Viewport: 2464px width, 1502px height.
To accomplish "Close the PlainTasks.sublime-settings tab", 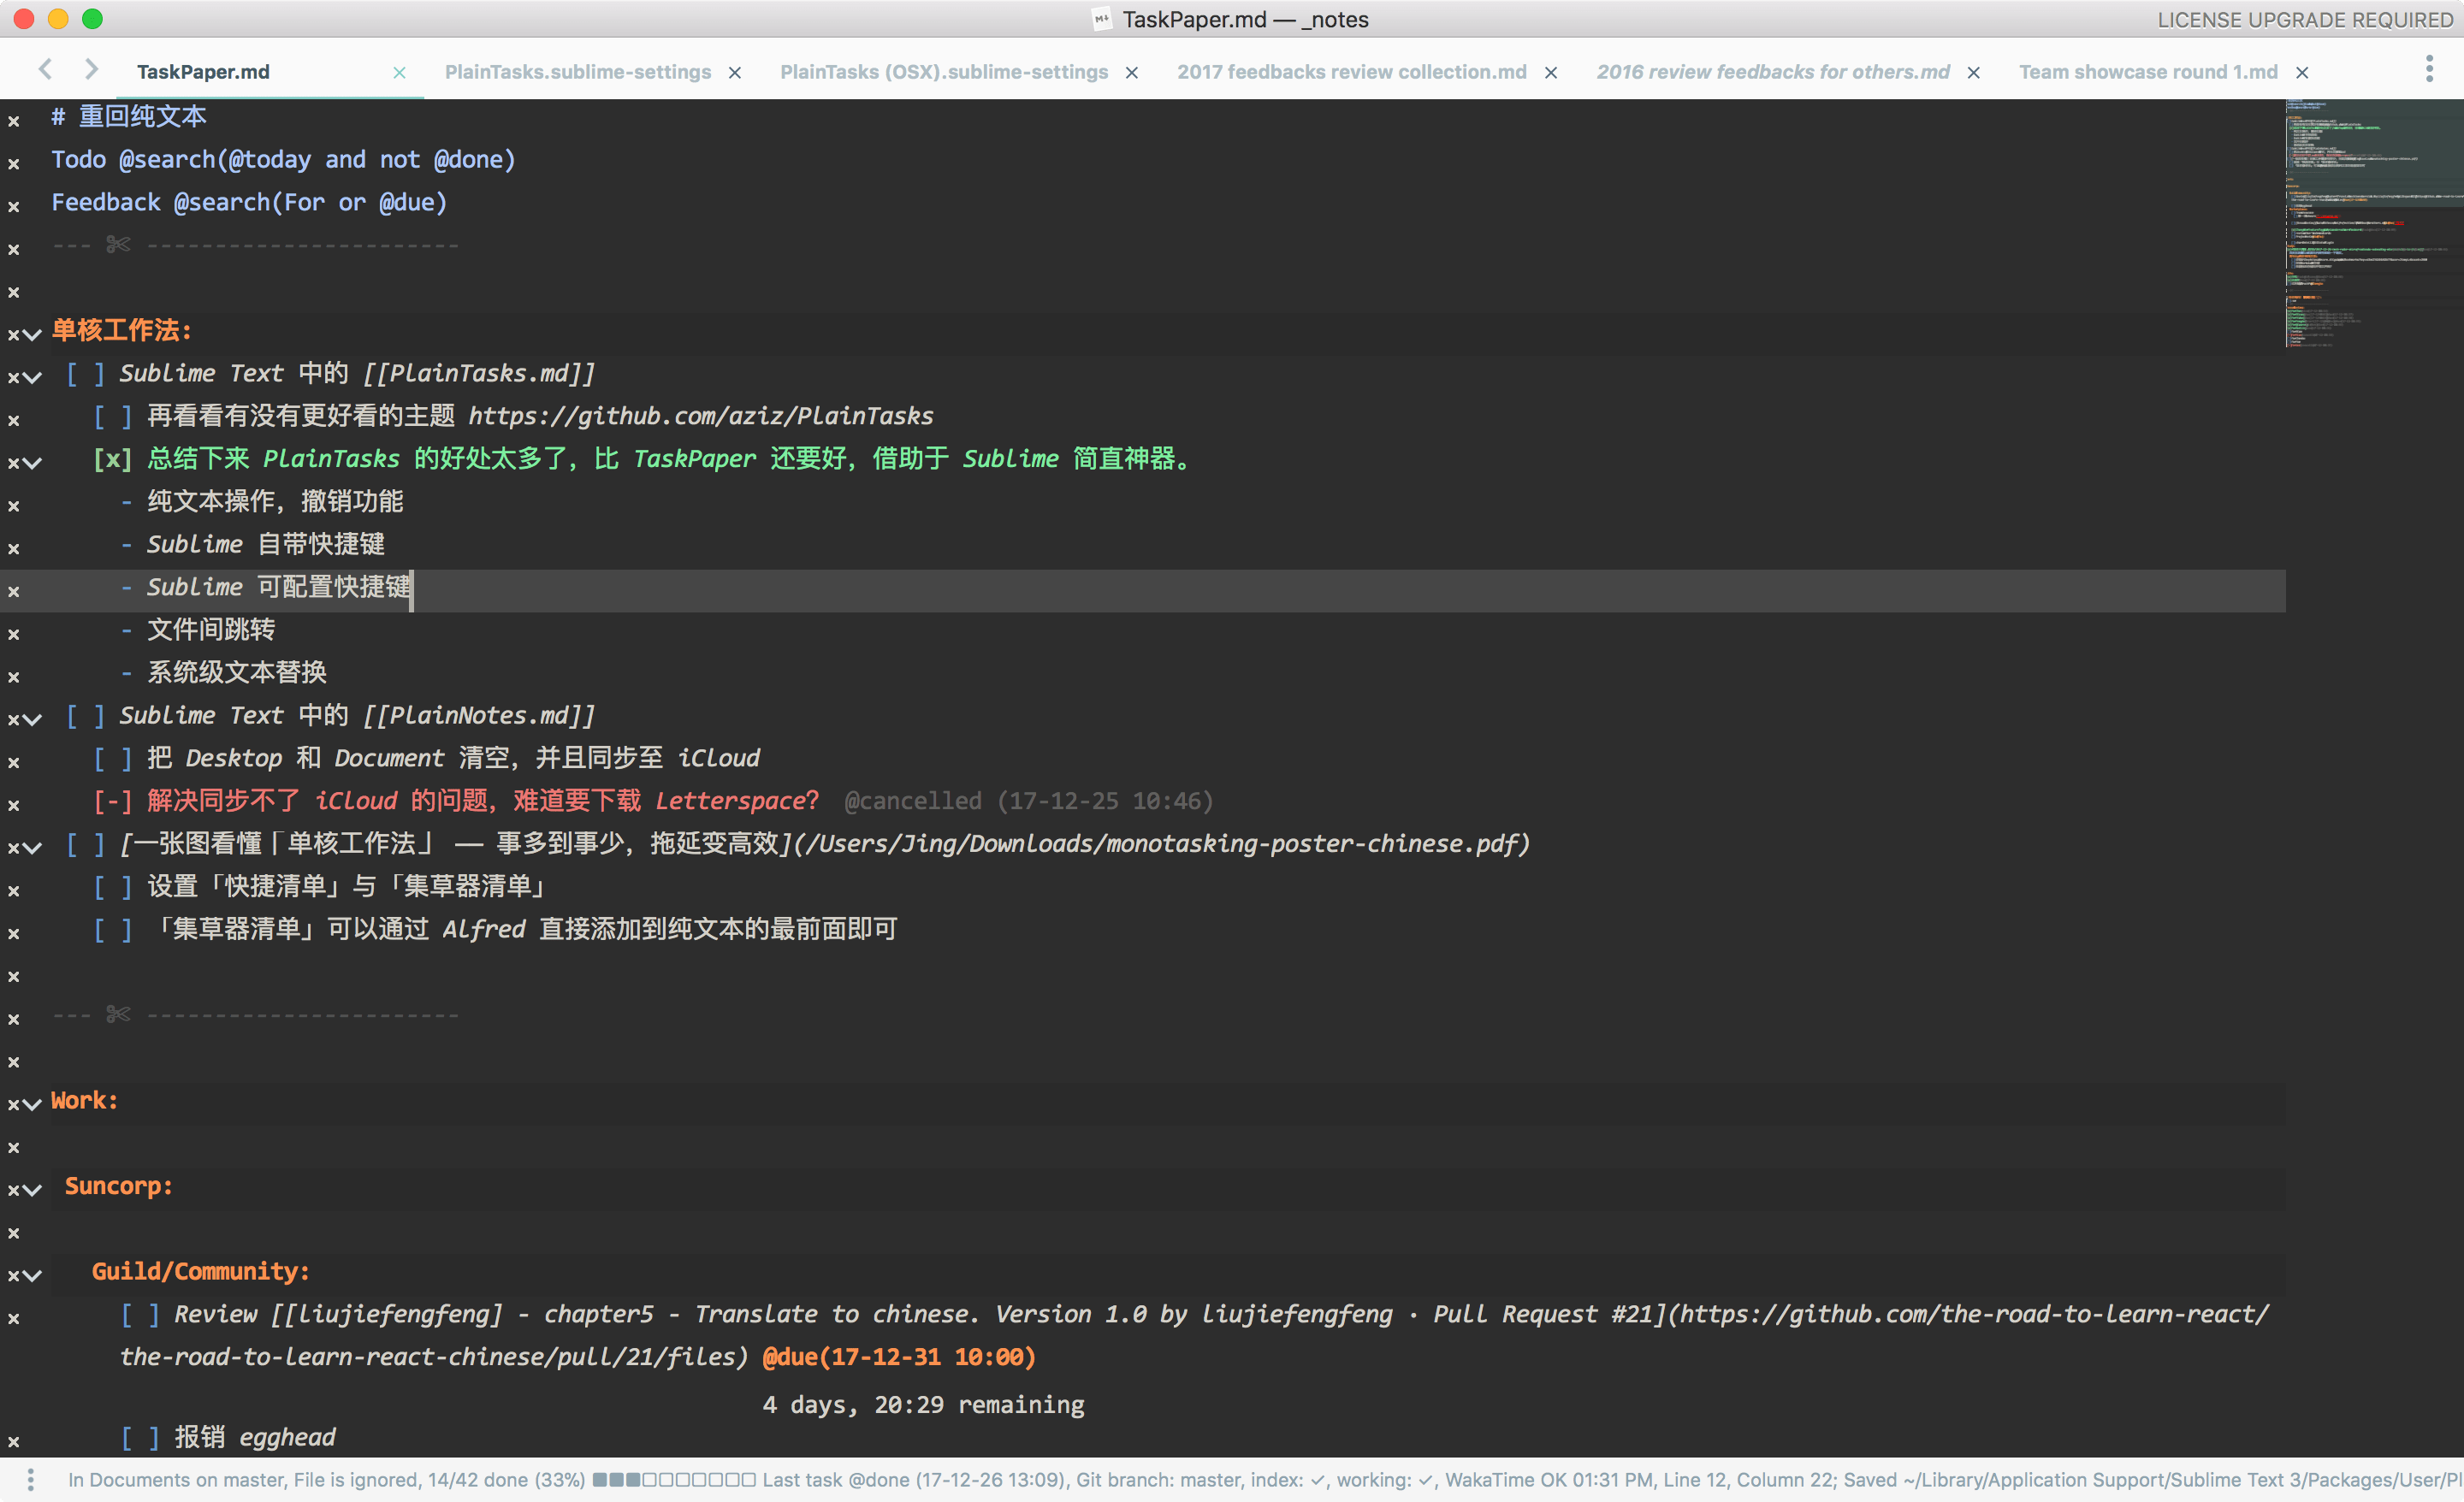I will pos(735,73).
